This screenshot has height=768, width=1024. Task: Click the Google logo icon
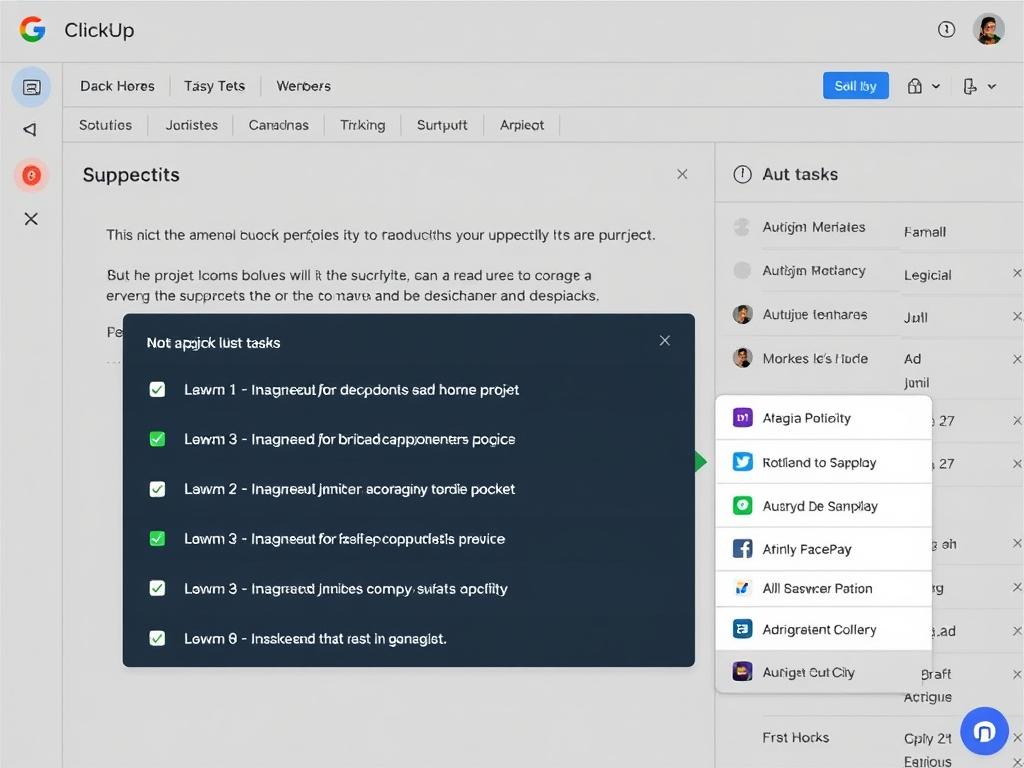pyautogui.click(x=32, y=30)
